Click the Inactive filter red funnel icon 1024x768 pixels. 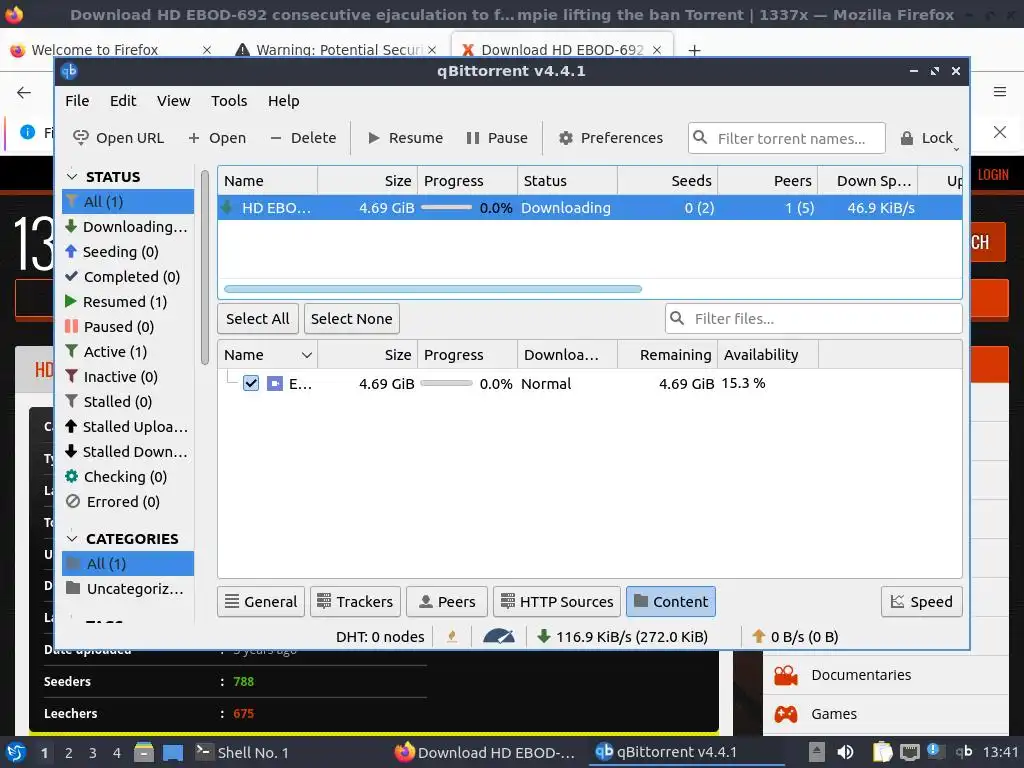[71, 376]
